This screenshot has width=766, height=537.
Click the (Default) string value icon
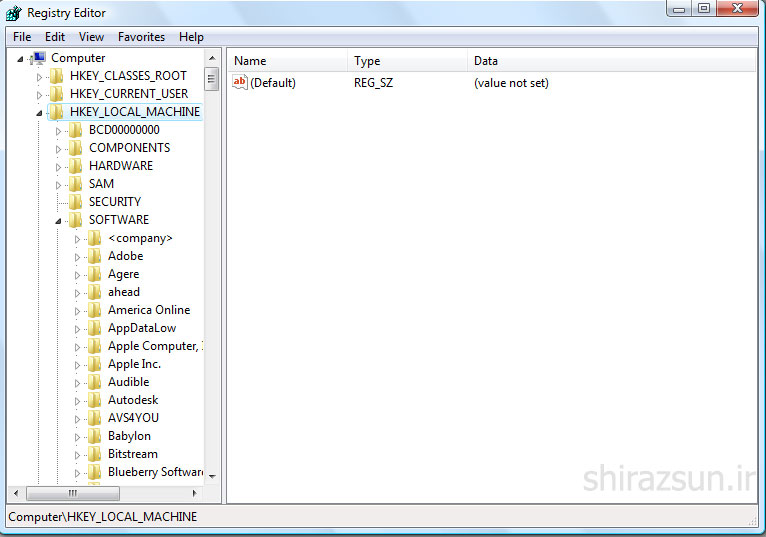(x=240, y=82)
